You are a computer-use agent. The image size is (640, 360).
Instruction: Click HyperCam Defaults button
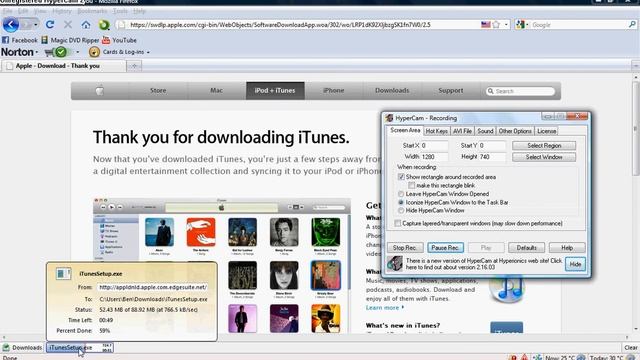pyautogui.click(x=526, y=248)
